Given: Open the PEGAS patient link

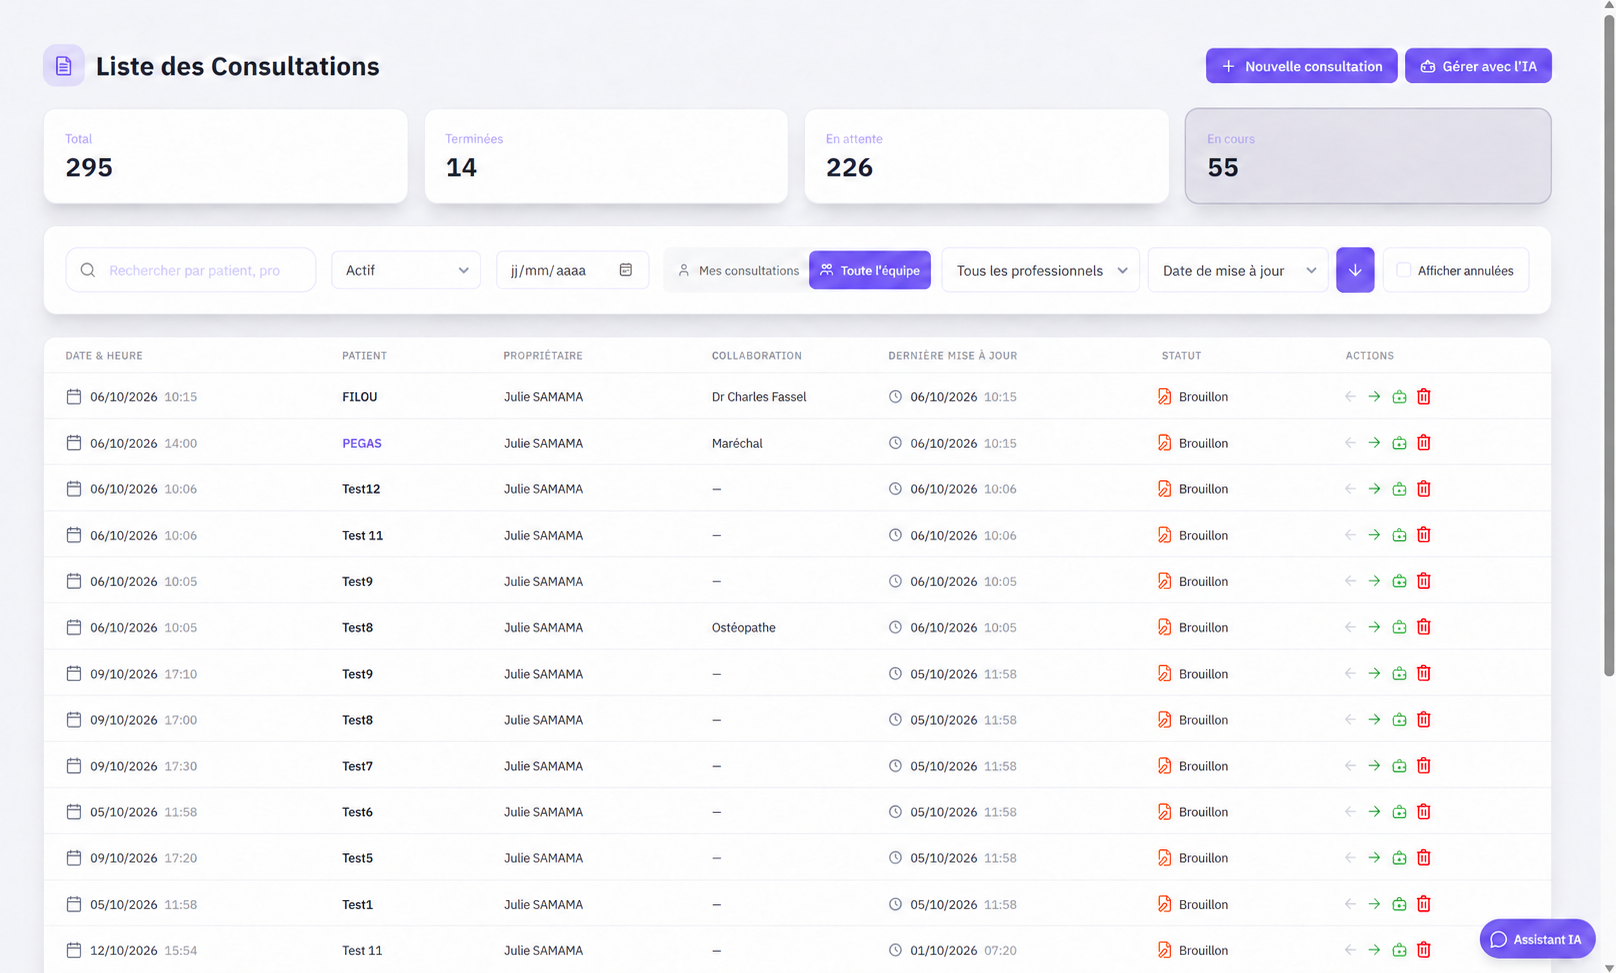Looking at the screenshot, I should [x=362, y=443].
